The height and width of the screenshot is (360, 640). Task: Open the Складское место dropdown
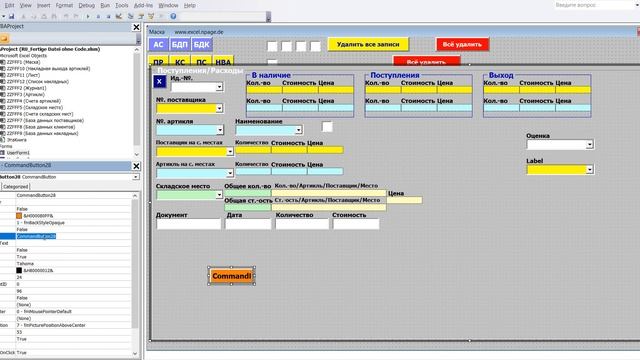pyautogui.click(x=219, y=195)
